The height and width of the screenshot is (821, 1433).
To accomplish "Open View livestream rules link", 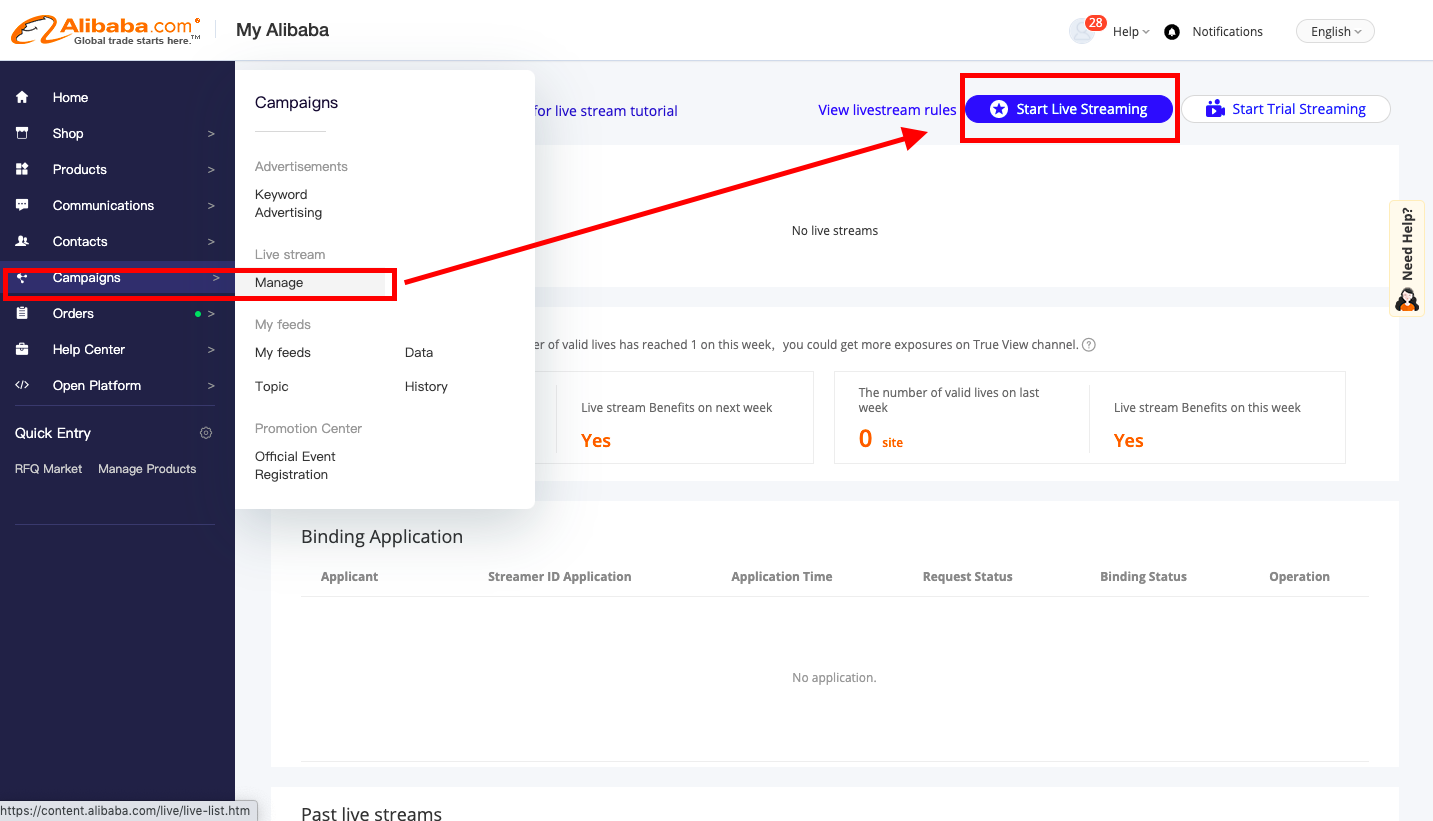I will (x=887, y=110).
